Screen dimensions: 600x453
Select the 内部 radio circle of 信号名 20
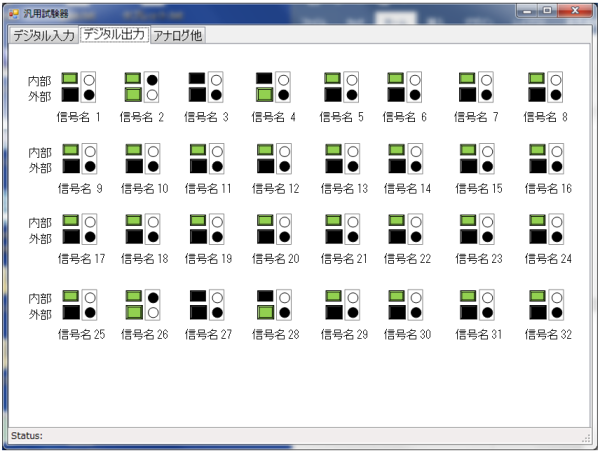tap(283, 221)
